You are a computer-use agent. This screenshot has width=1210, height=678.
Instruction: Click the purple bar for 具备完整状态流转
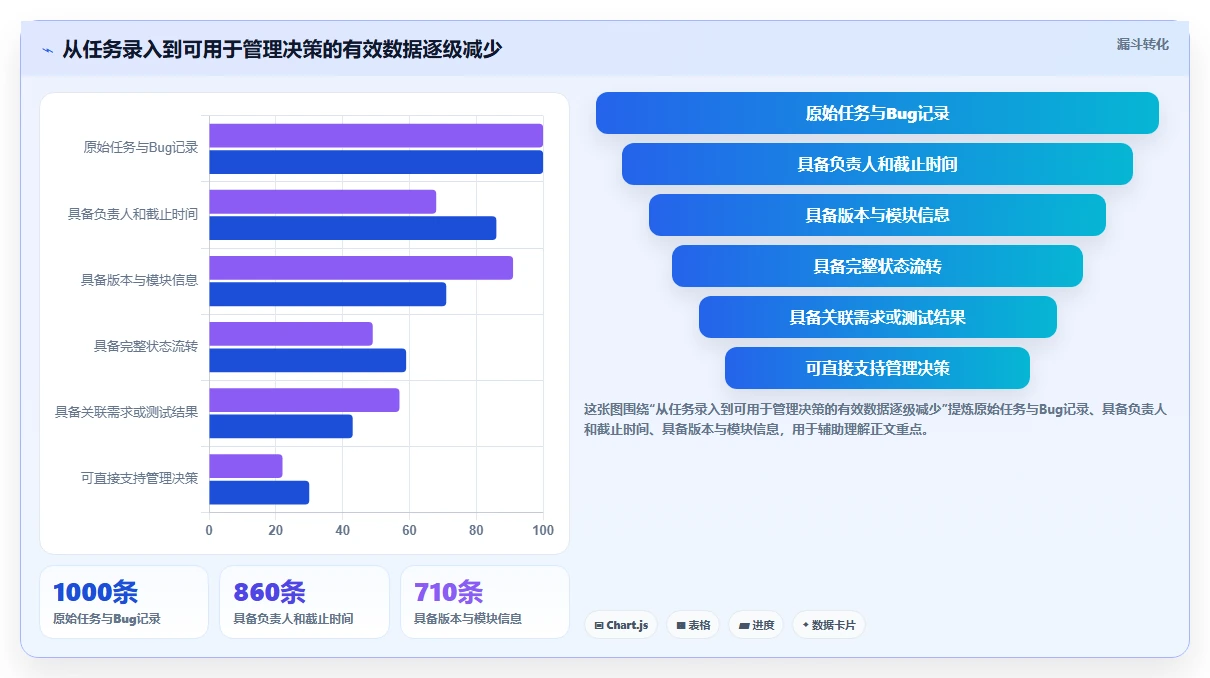click(x=291, y=334)
